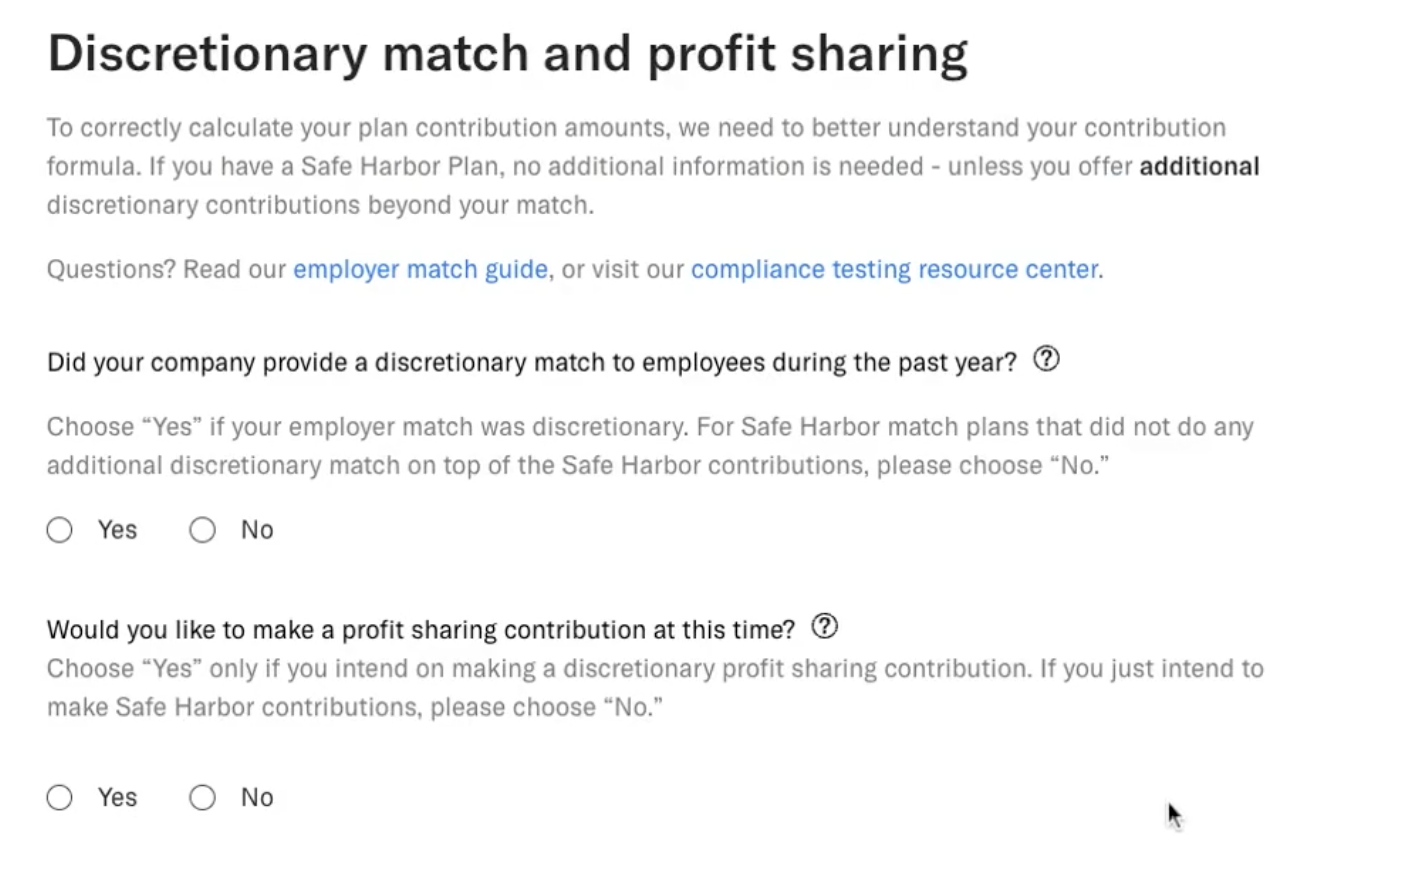Click the Safe Harbor guidance paragraph
Screen dimensions: 1412x879
coord(648,445)
